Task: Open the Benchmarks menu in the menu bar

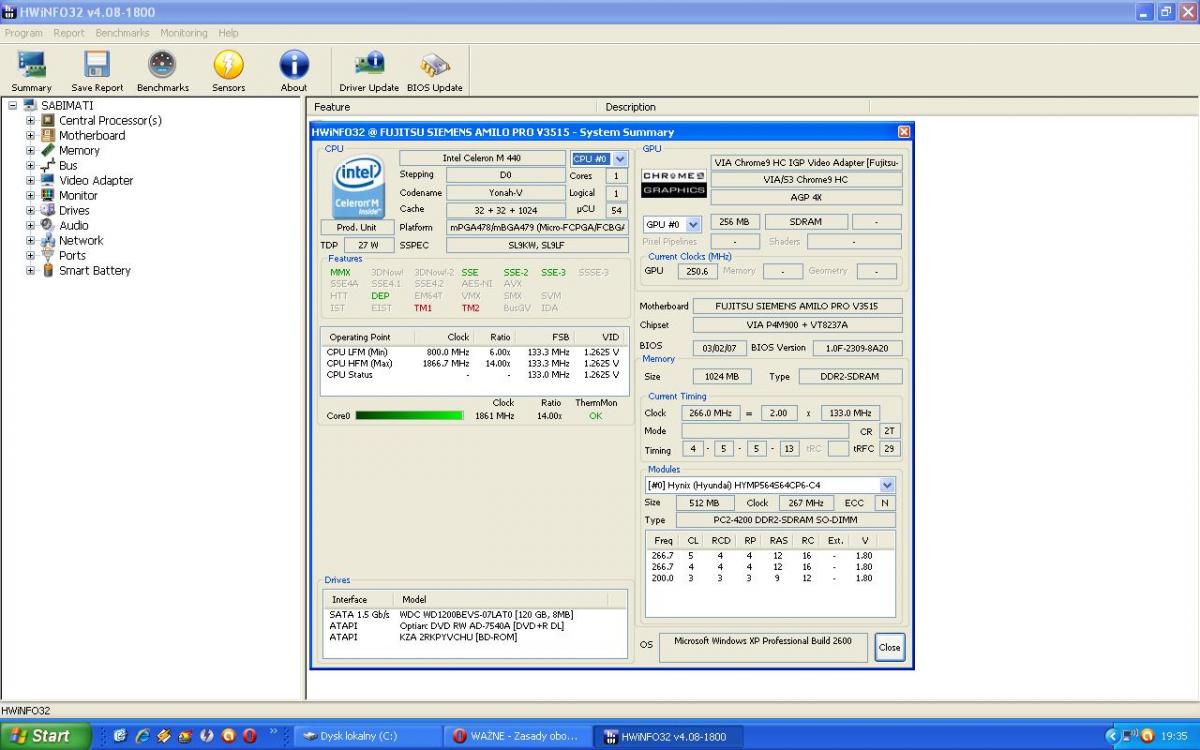Action: (x=122, y=33)
